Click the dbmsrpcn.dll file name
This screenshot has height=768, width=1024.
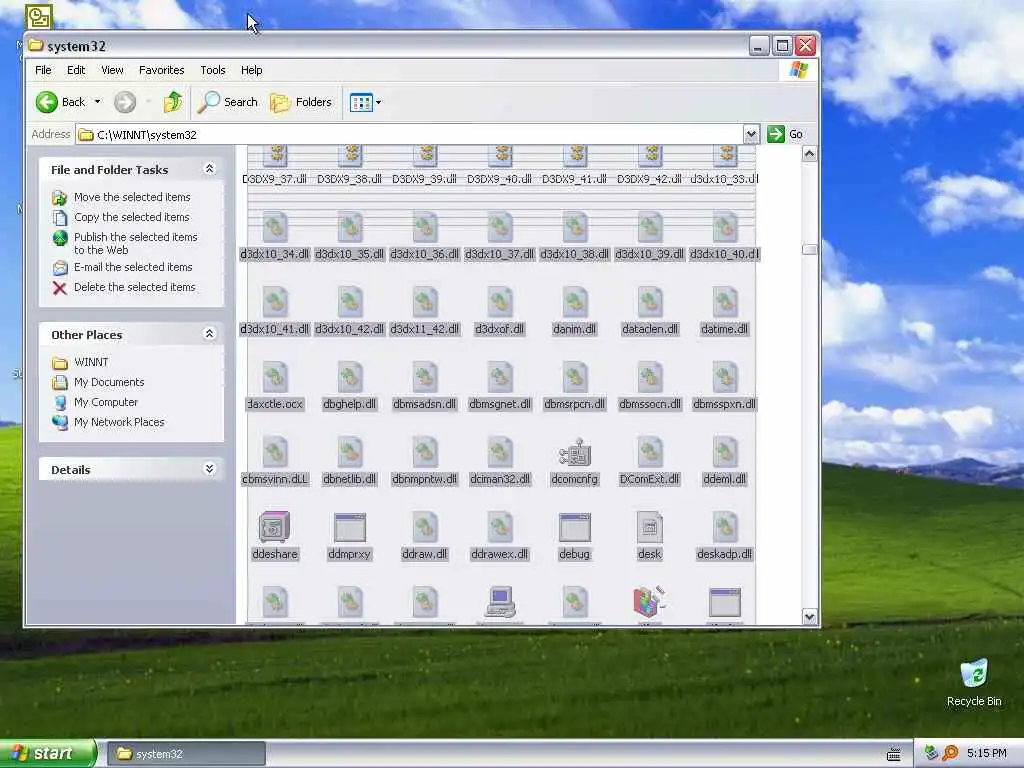(575, 404)
